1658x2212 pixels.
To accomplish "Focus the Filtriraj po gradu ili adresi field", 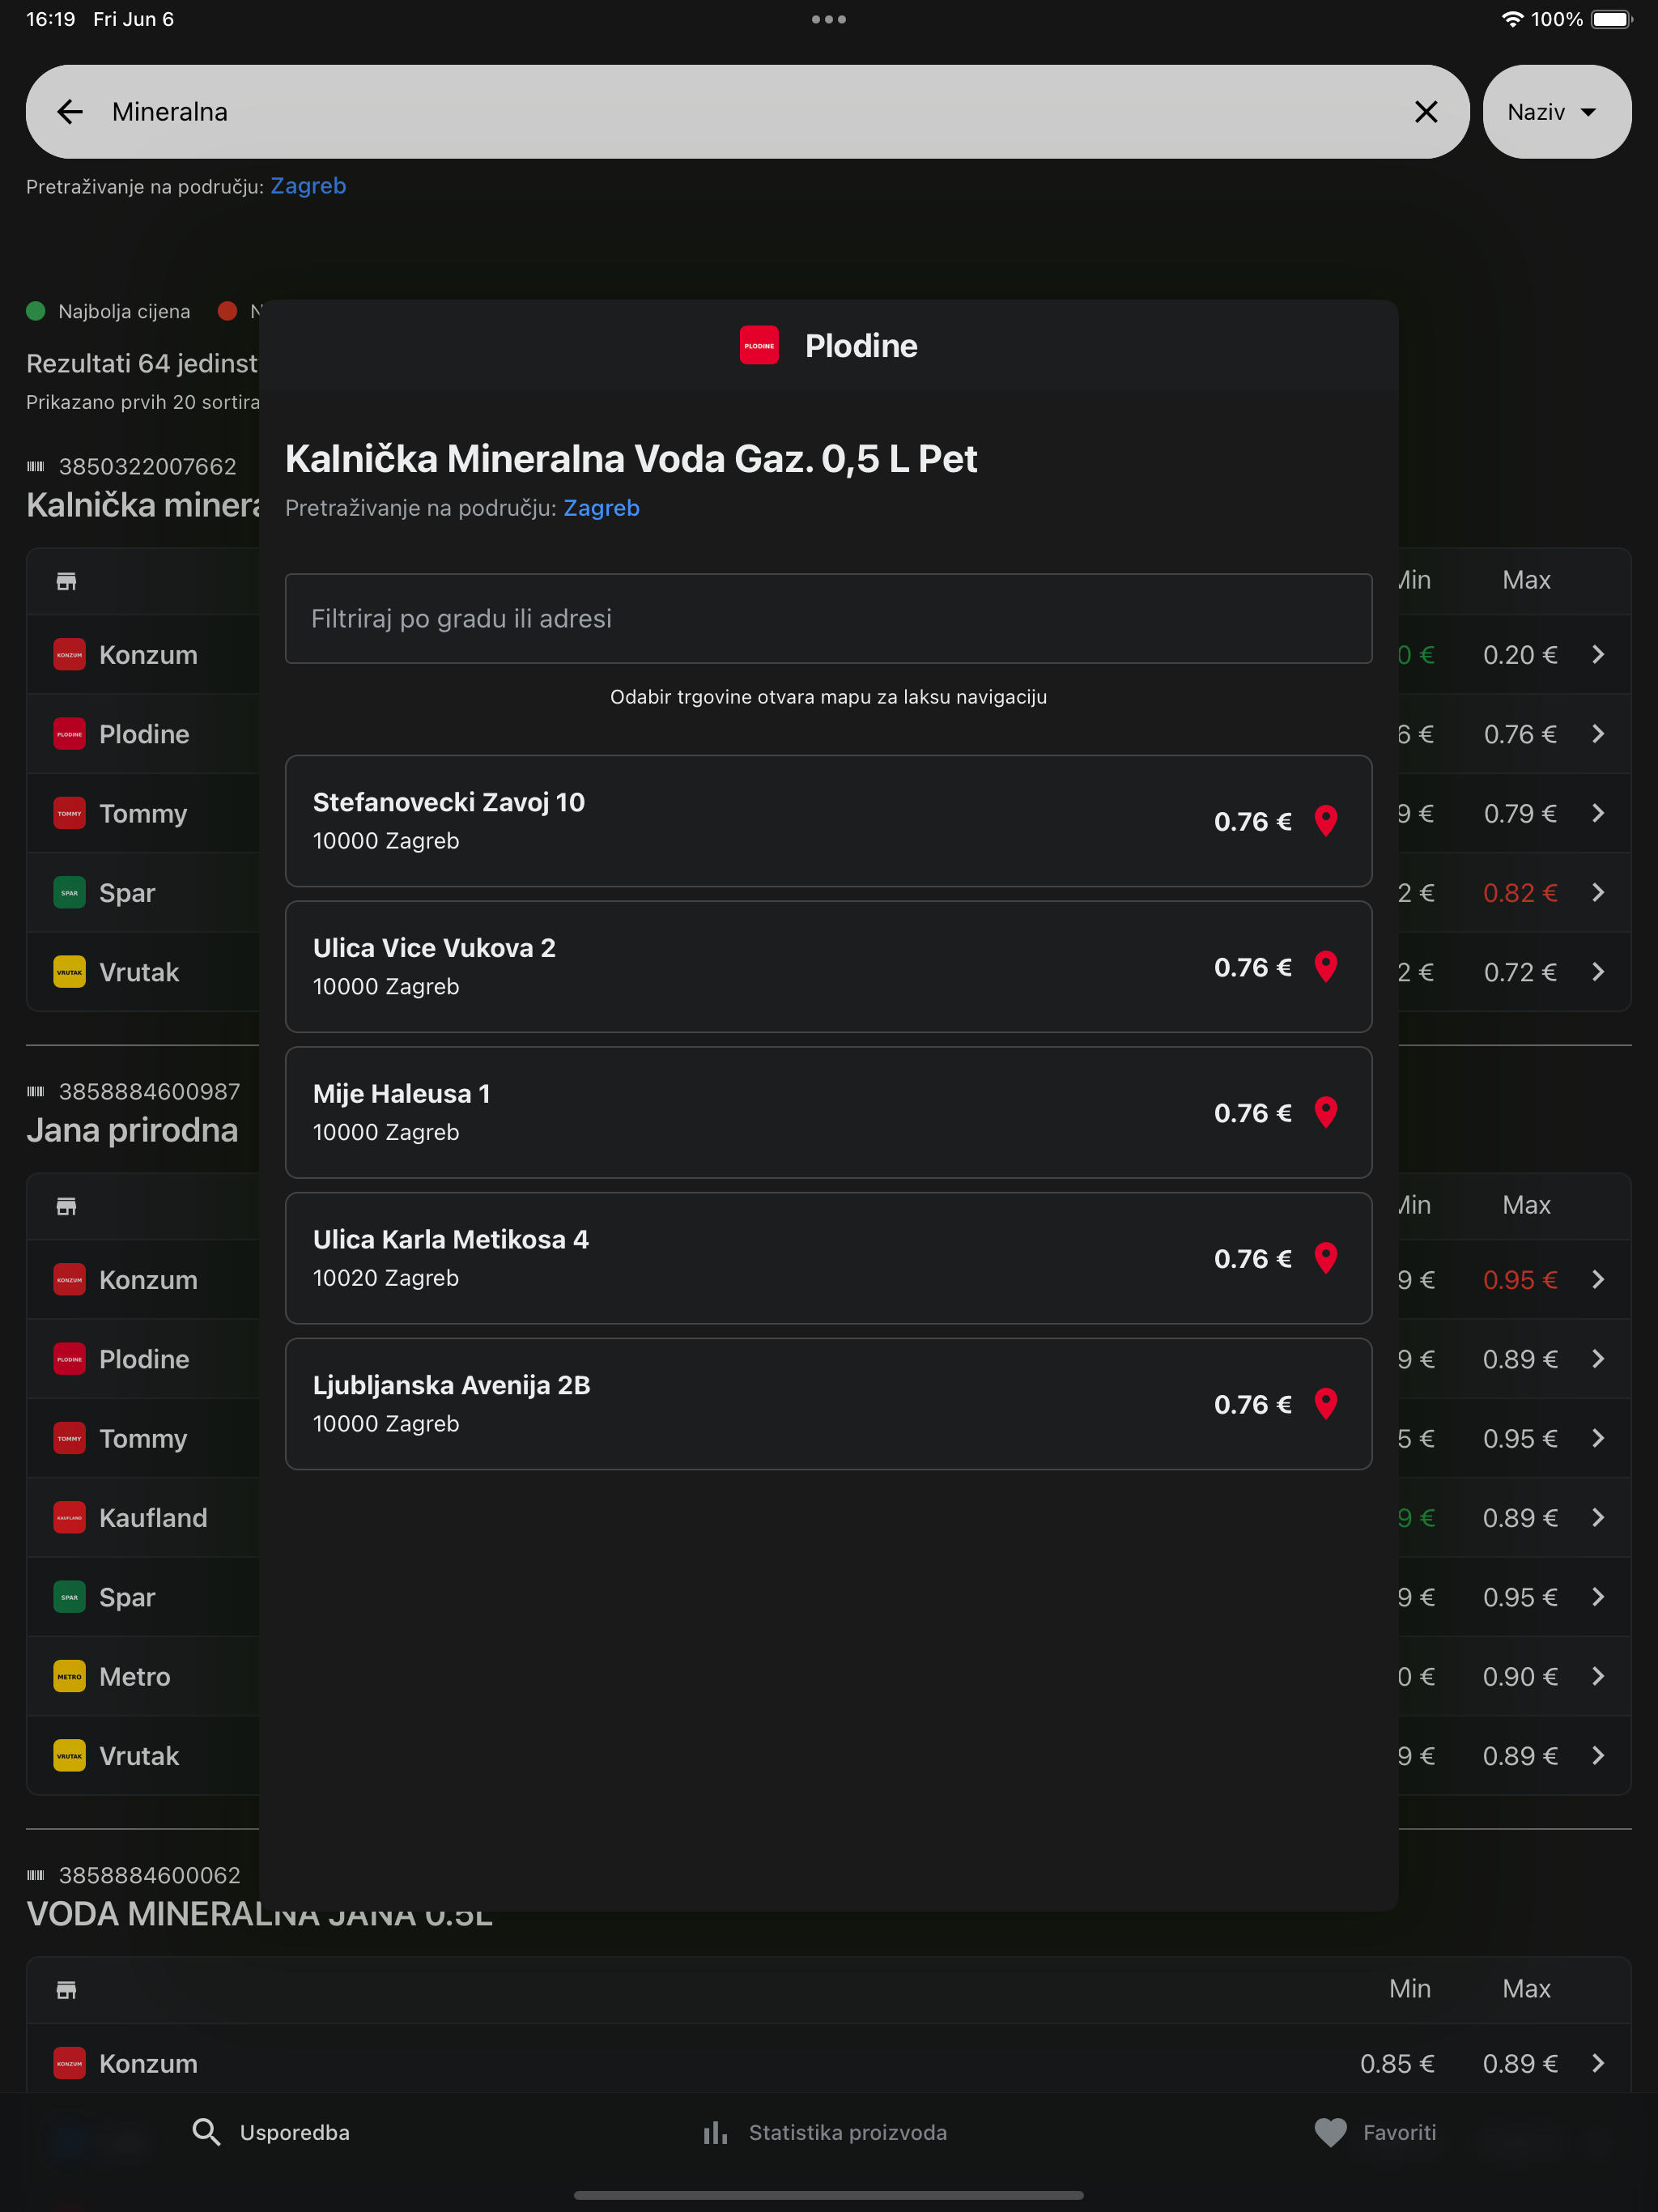I will tap(828, 619).
